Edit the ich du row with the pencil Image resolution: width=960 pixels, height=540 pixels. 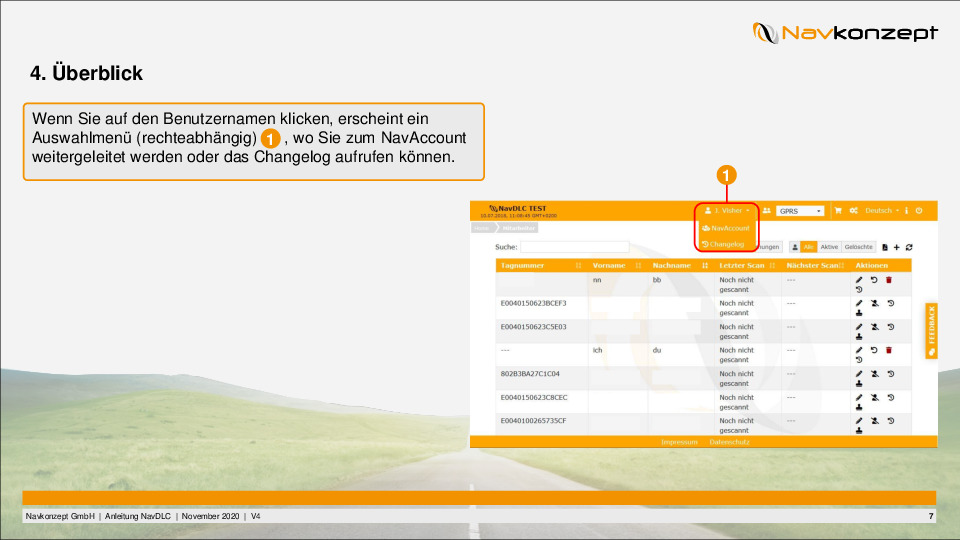859,351
